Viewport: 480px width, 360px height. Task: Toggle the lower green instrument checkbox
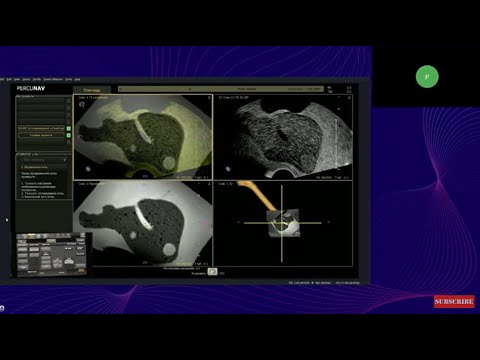(x=68, y=135)
